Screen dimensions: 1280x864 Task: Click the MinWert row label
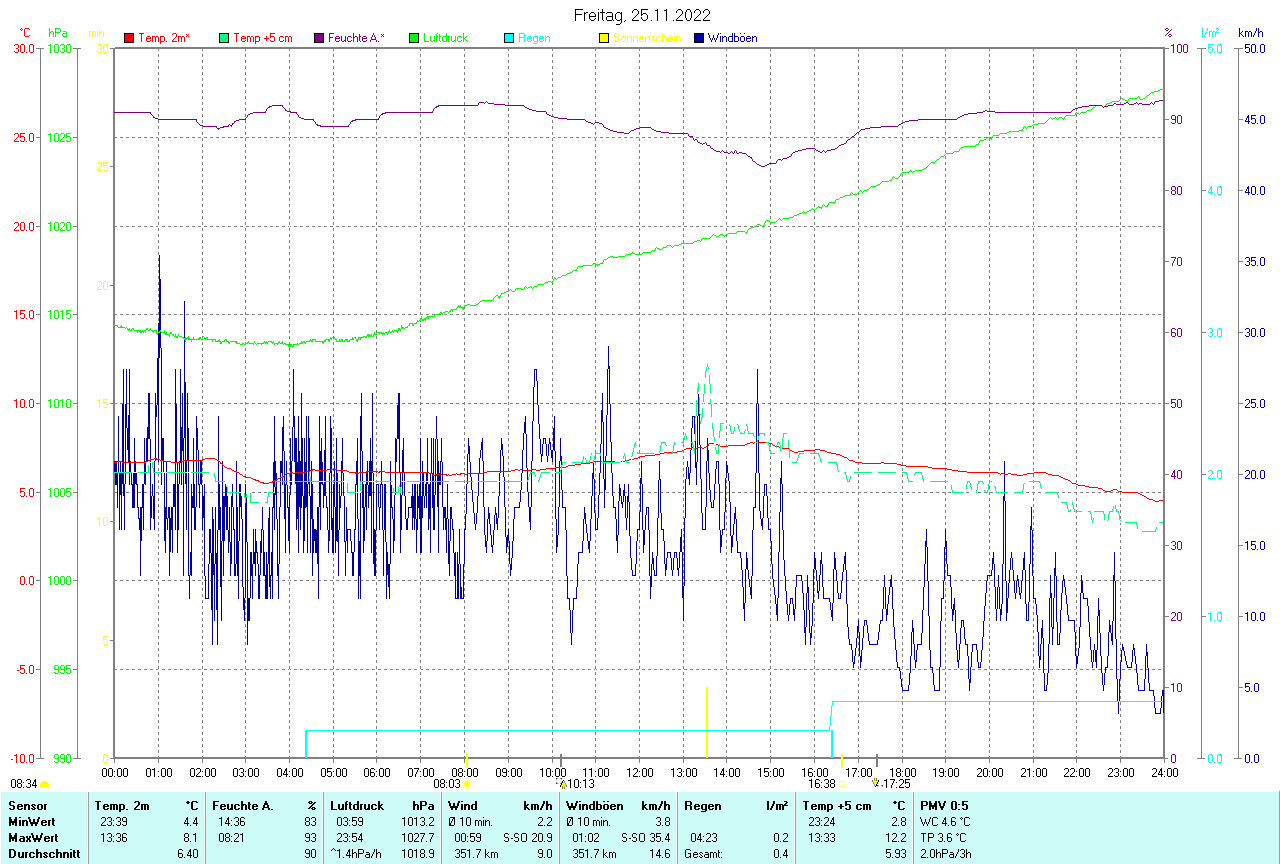click(32, 822)
